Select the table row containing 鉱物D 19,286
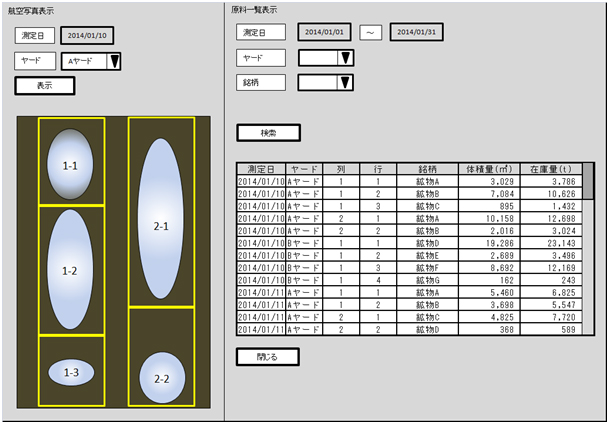 coord(408,242)
